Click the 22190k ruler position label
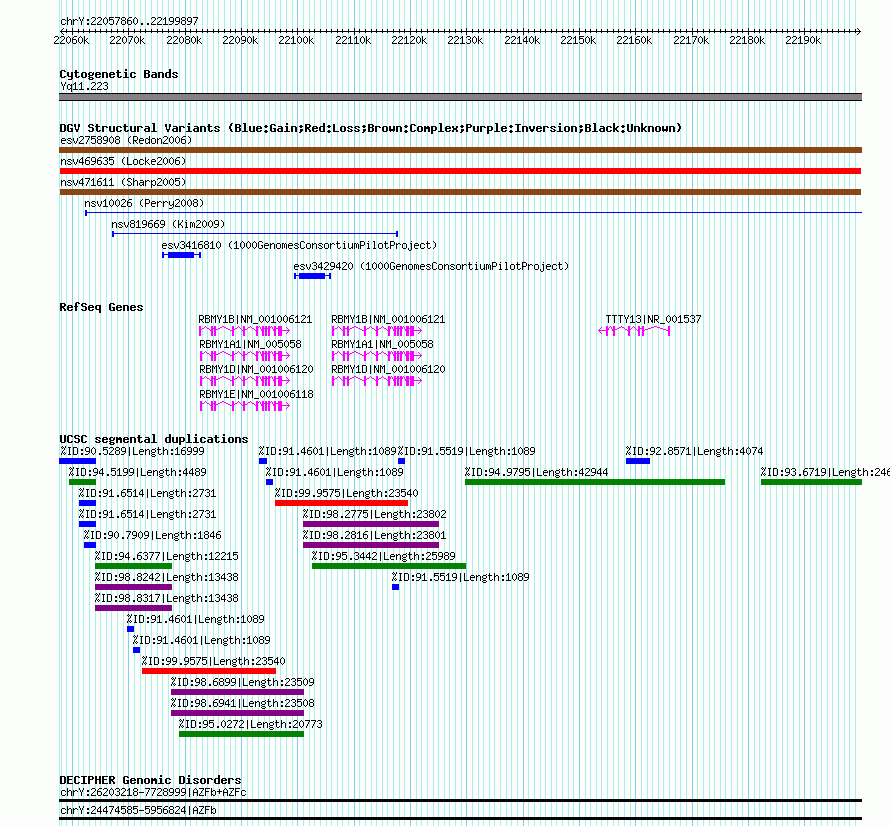The image size is (890, 826). click(x=803, y=40)
